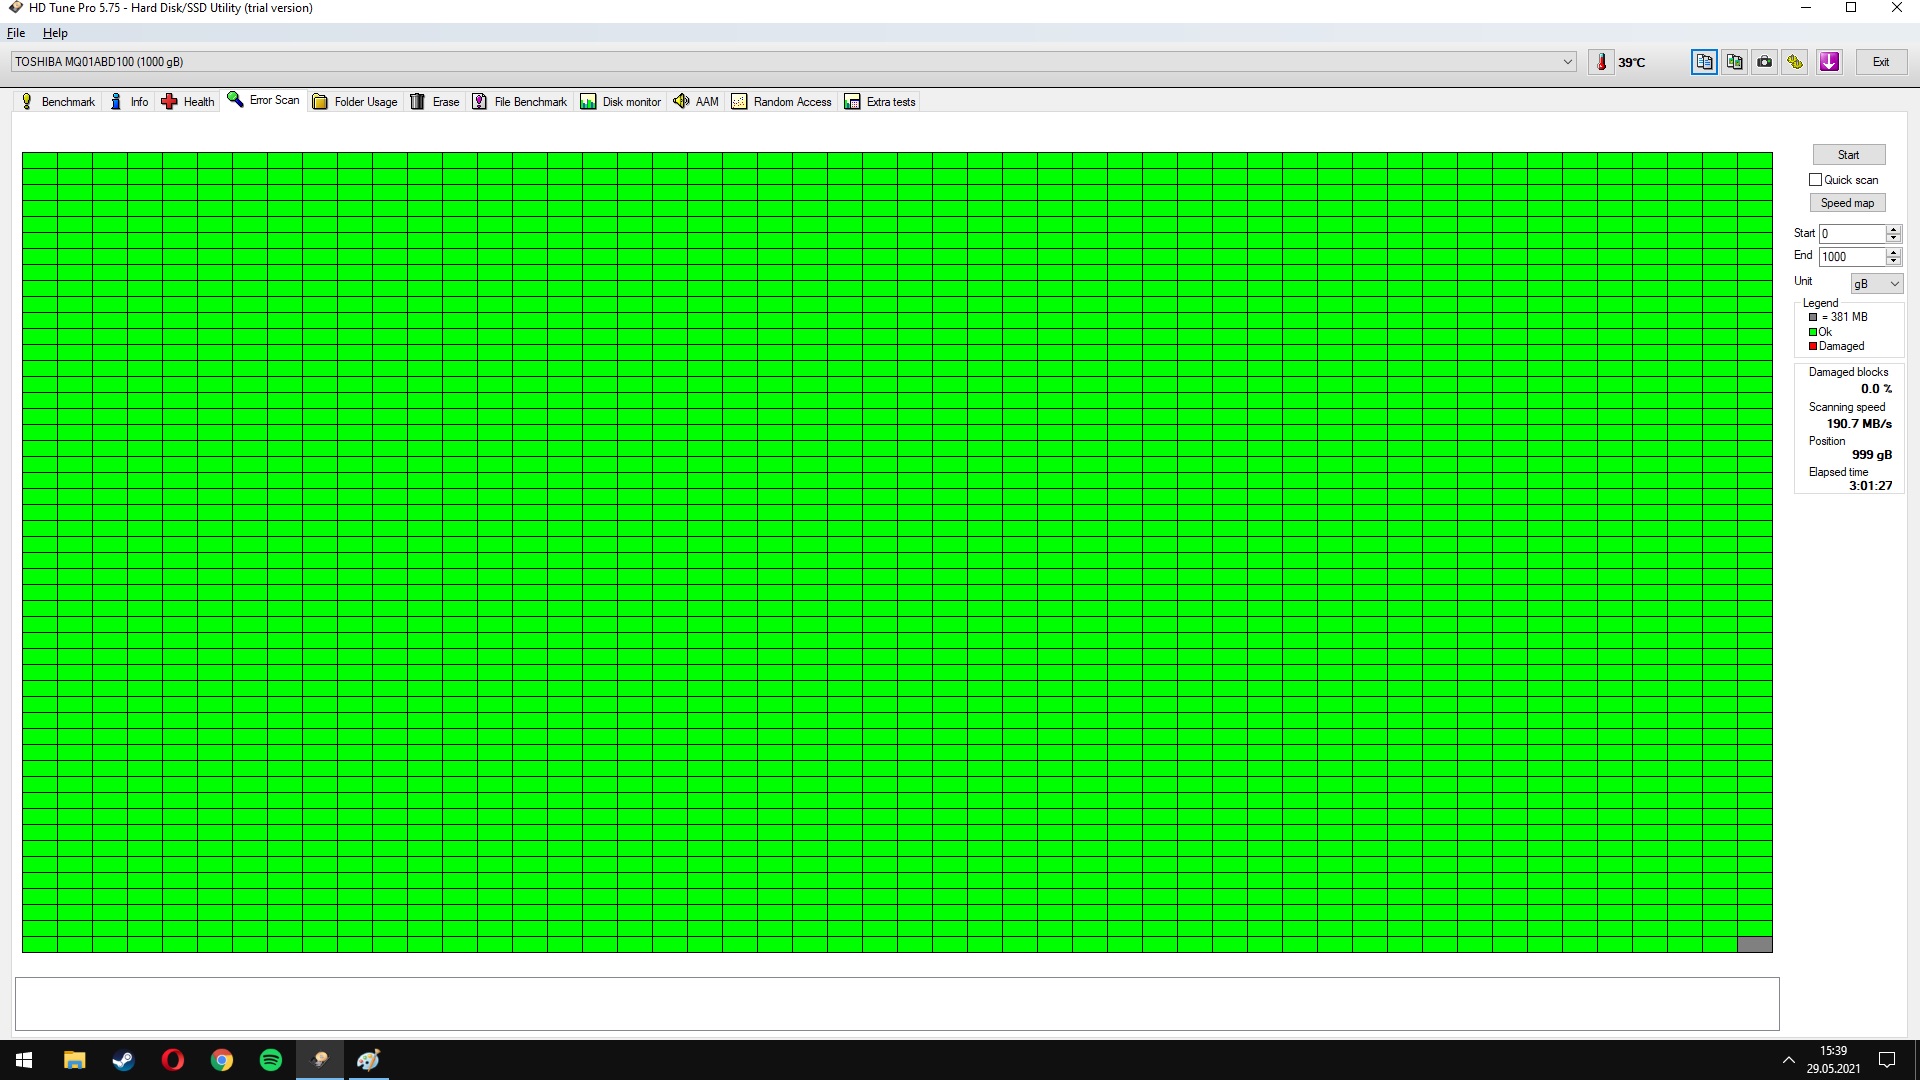Expand the TOSHIBA MQ01ABD100 drive dropdown
1920x1080 pixels.
pos(1567,62)
